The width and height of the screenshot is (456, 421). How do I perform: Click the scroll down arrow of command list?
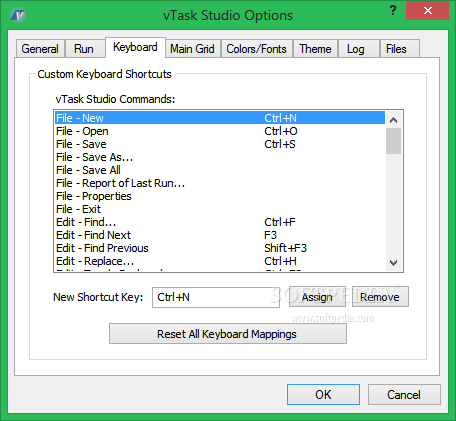click(x=394, y=263)
